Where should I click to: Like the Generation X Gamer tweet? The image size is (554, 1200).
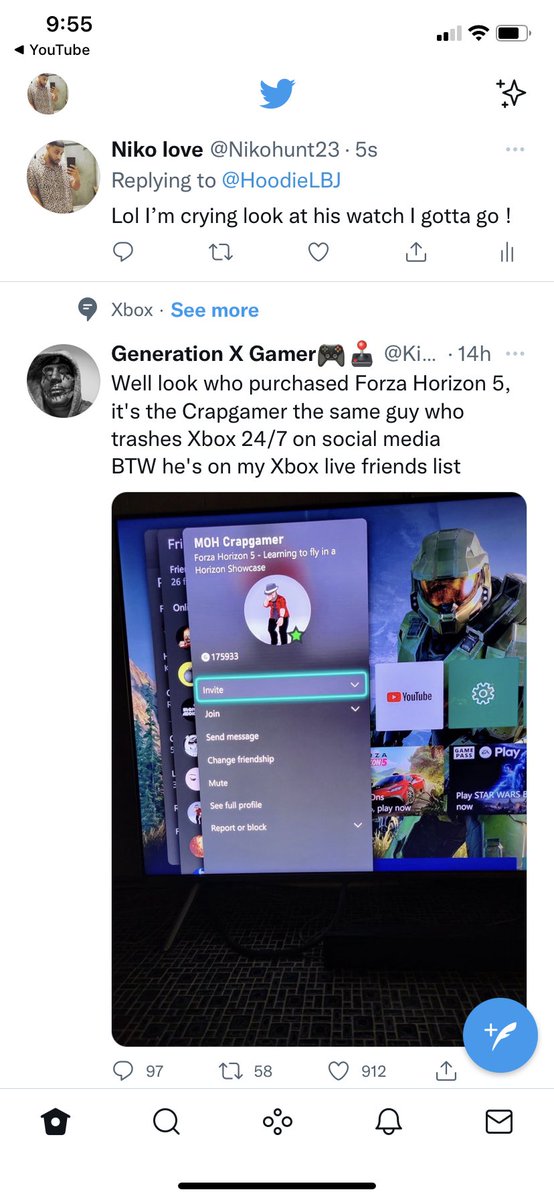(338, 1070)
